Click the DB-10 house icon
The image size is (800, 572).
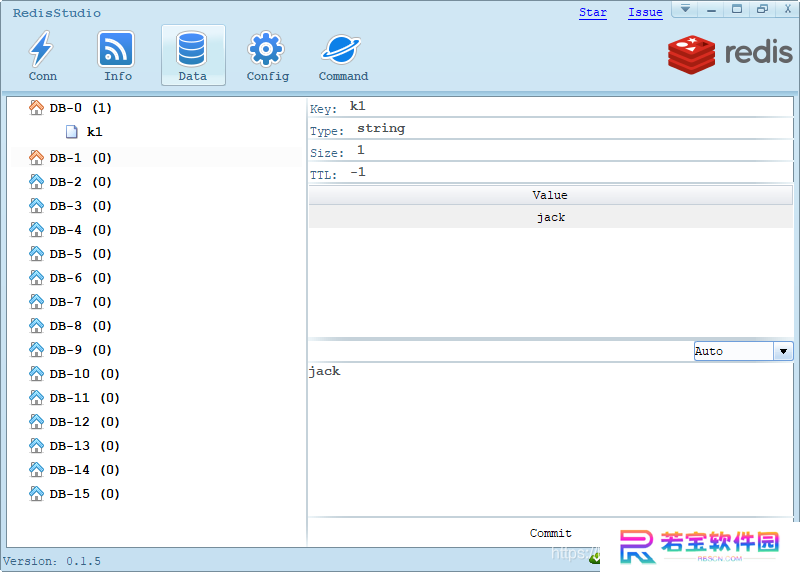(36, 374)
